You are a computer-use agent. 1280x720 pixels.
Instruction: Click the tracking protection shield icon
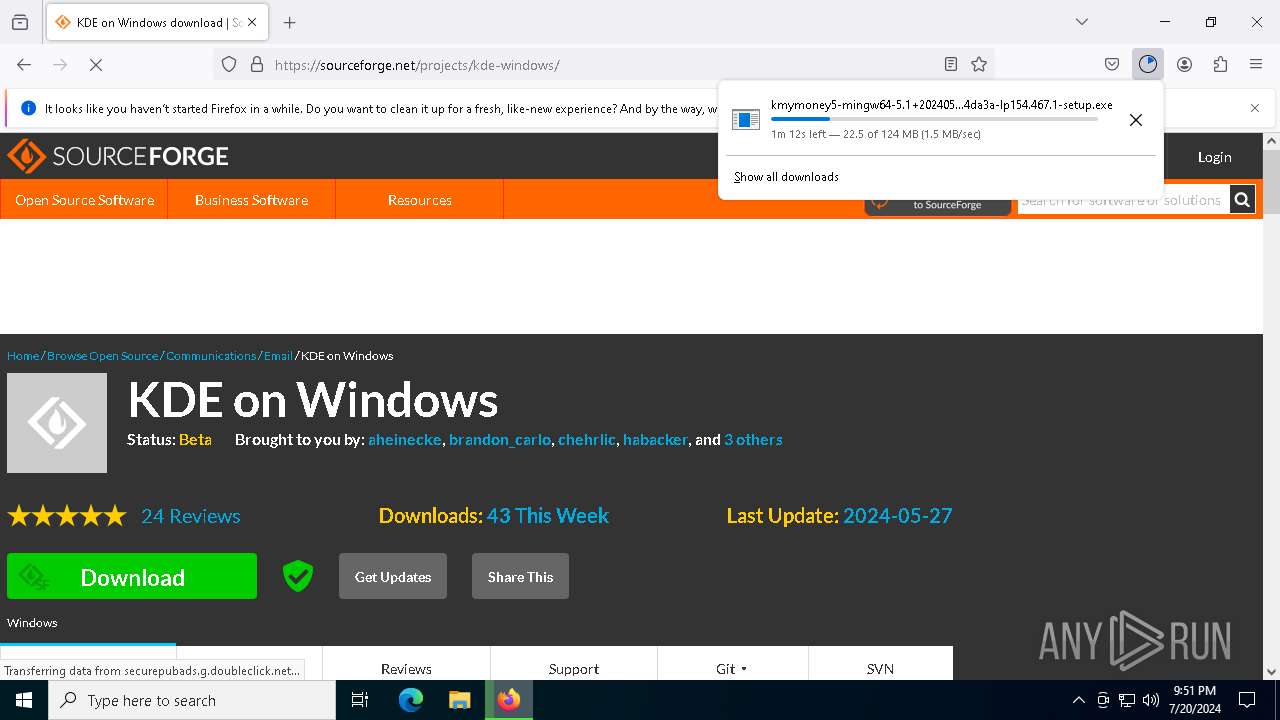coord(229,64)
